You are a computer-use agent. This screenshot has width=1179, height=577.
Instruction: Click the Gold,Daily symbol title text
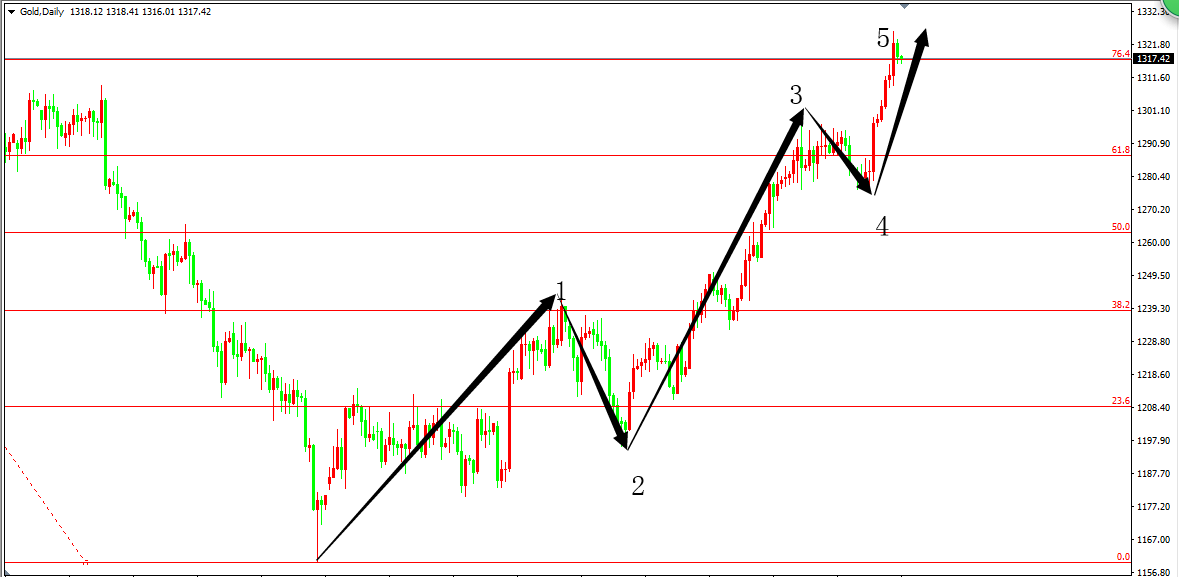pyautogui.click(x=43, y=12)
